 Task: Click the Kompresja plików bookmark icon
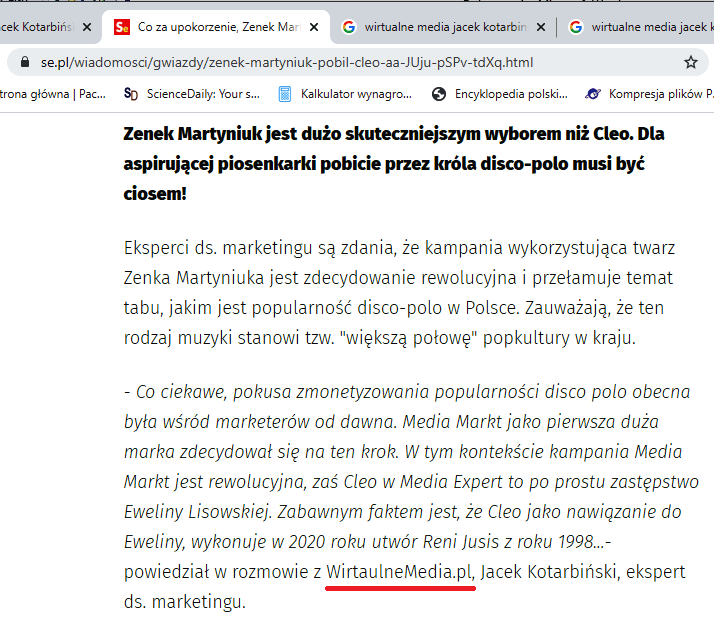click(593, 94)
